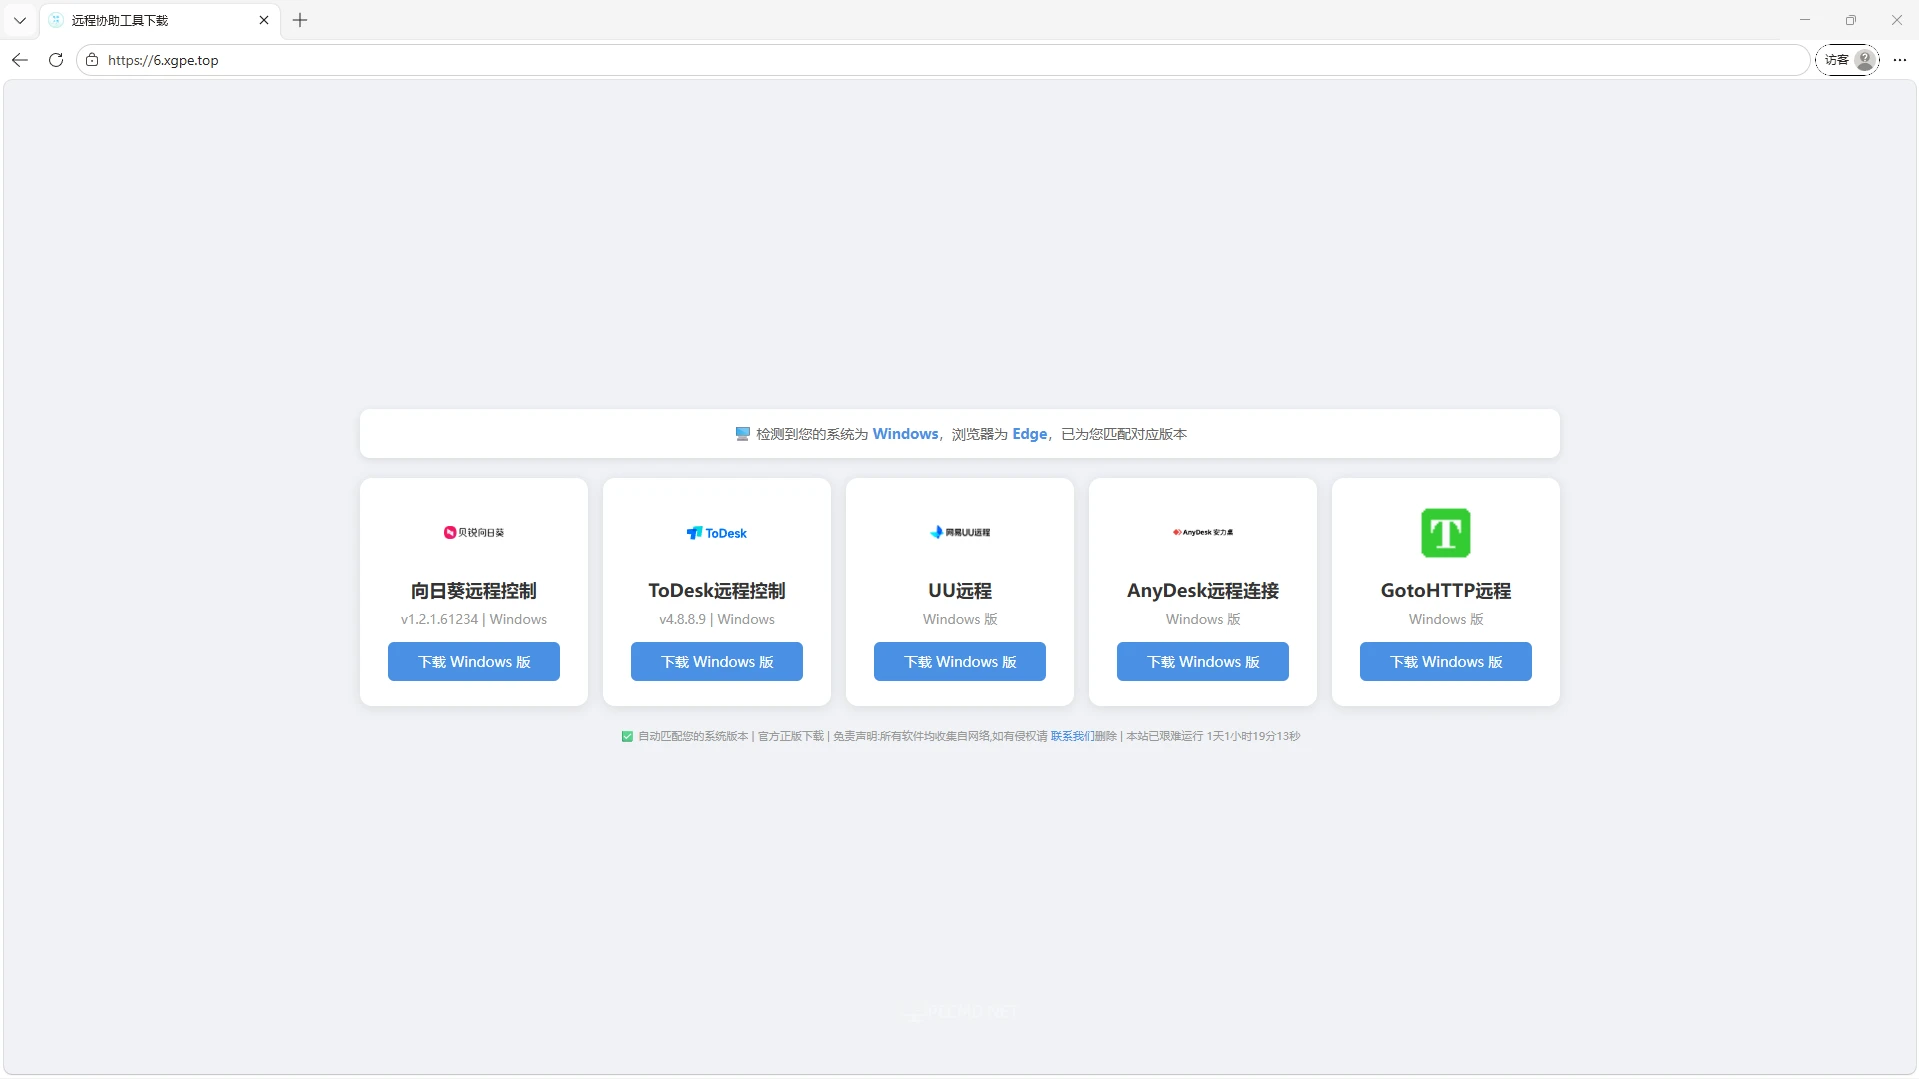Reload the page with the refresh icon
The image size is (1919, 1079).
tap(56, 60)
